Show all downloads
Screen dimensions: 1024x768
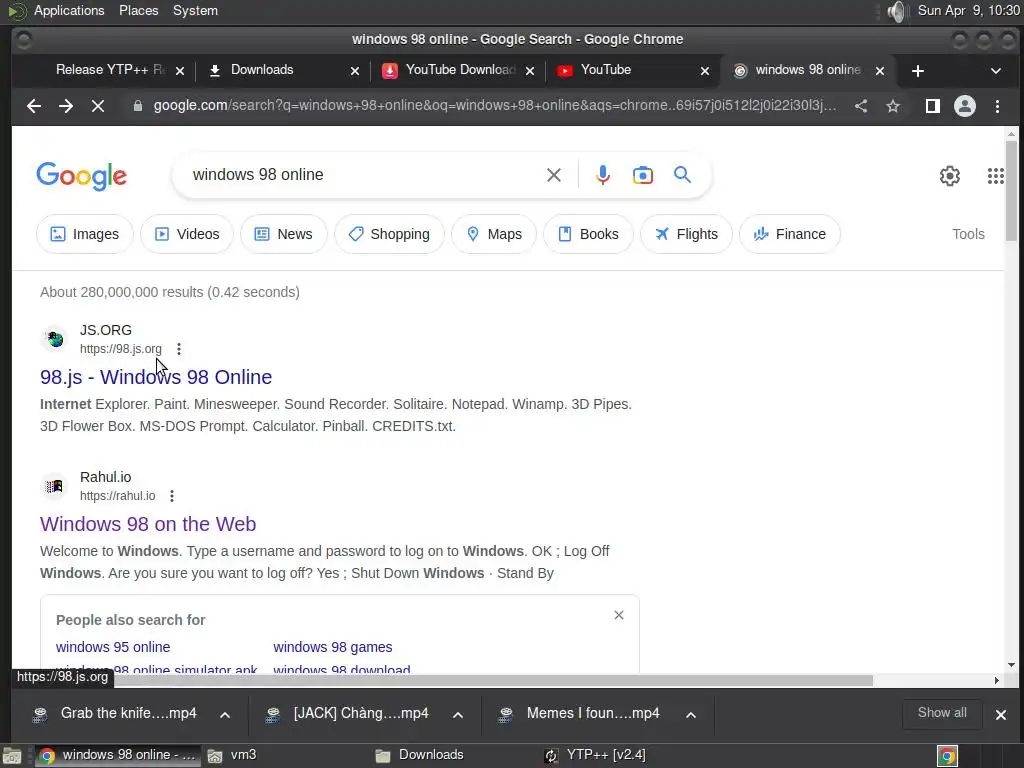942,713
